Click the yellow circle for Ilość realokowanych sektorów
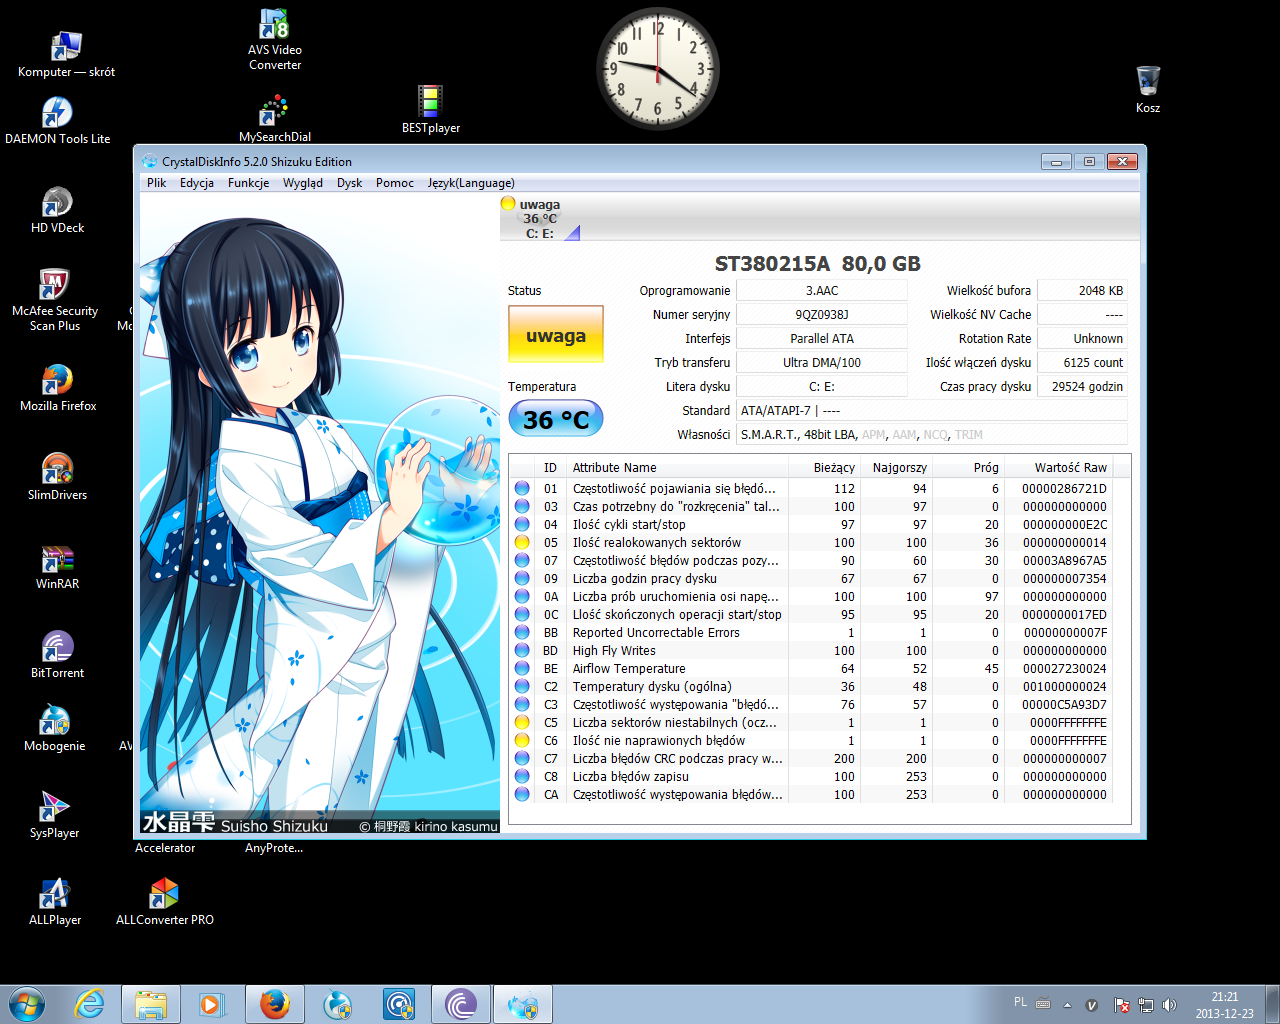 (522, 543)
